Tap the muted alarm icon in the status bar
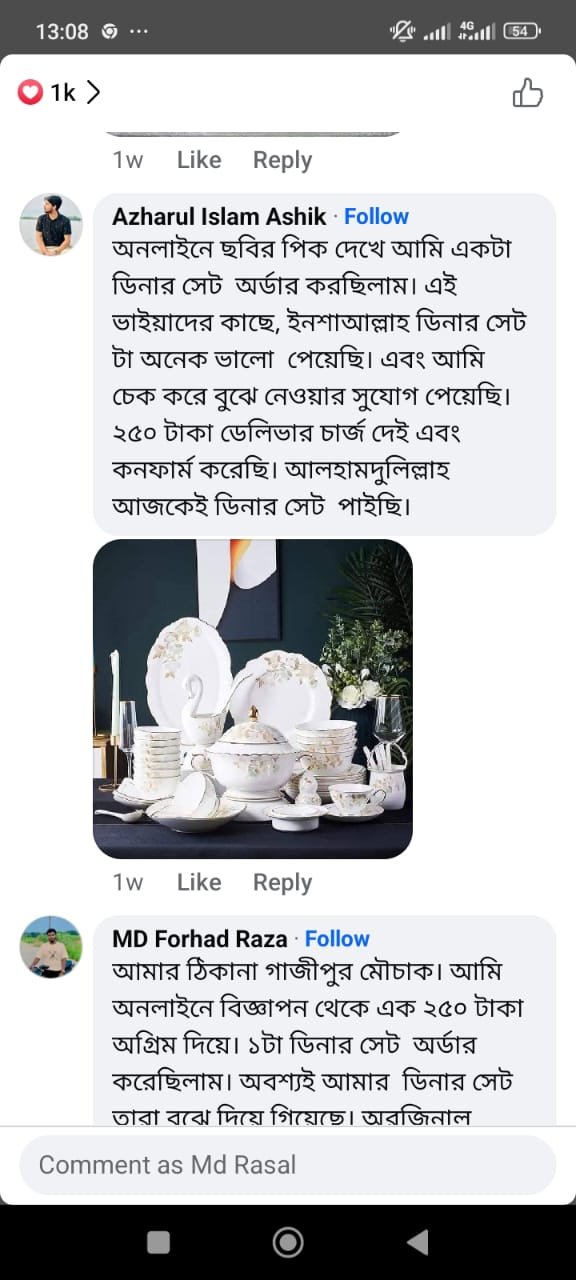 (x=402, y=30)
